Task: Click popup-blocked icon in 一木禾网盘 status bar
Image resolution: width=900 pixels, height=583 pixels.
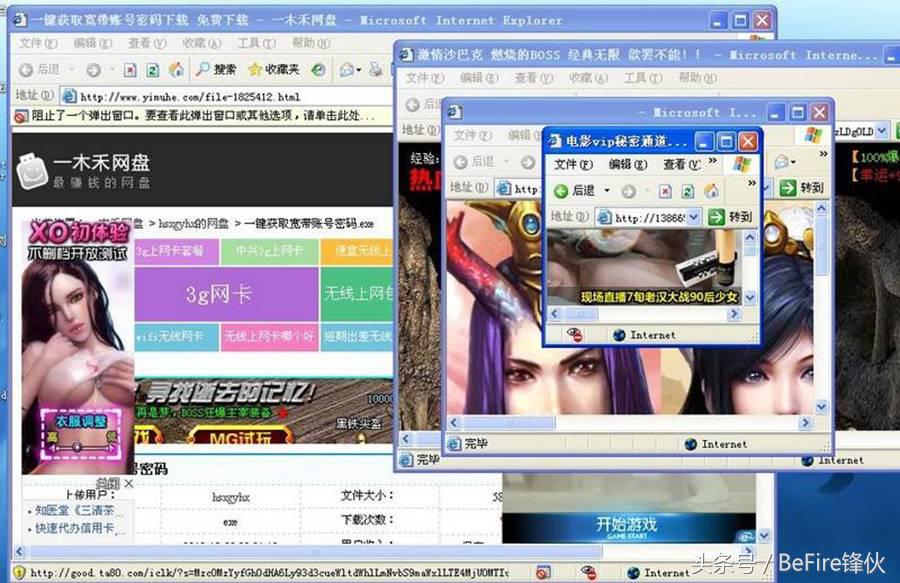Action: click(542, 572)
